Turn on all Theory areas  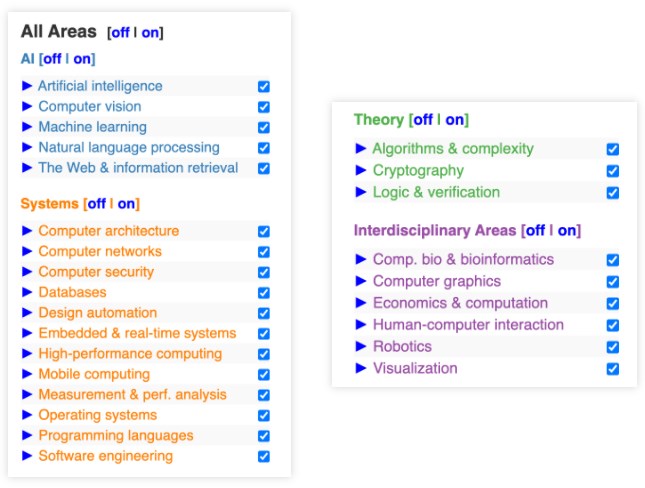click(x=455, y=120)
